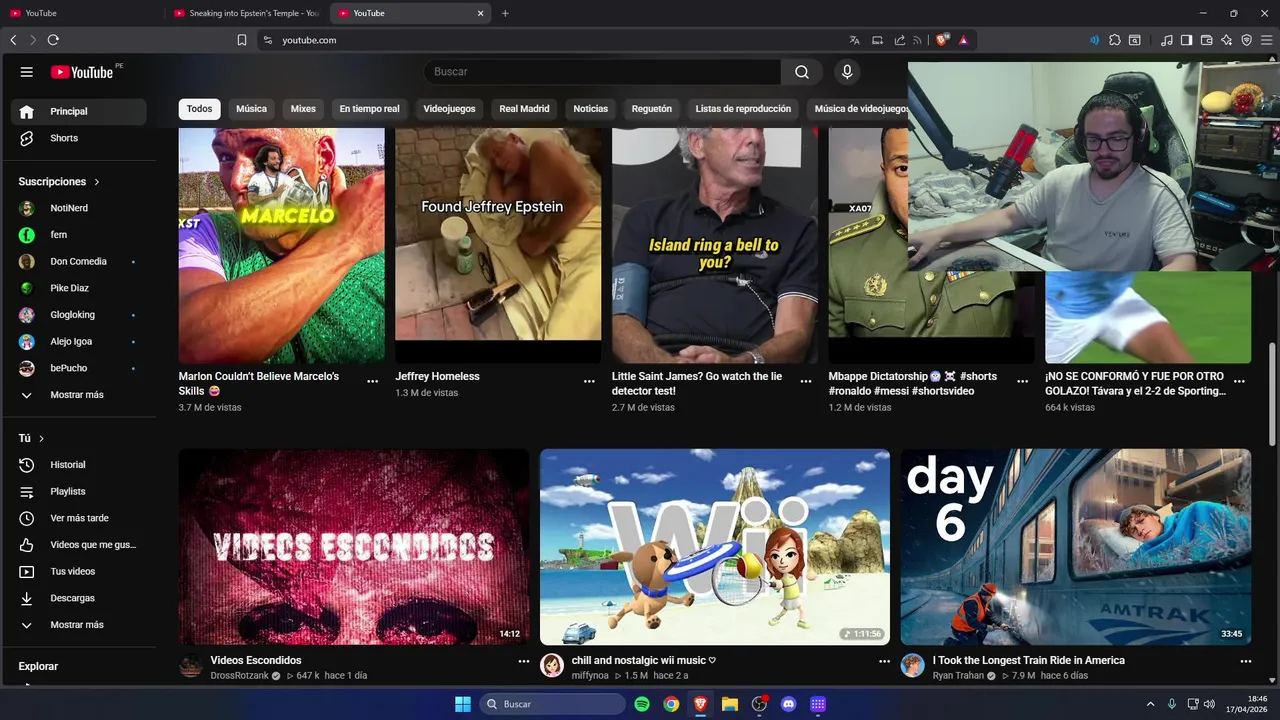Select the Mixes filter chip
Viewport: 1280px width, 720px height.
303,109
